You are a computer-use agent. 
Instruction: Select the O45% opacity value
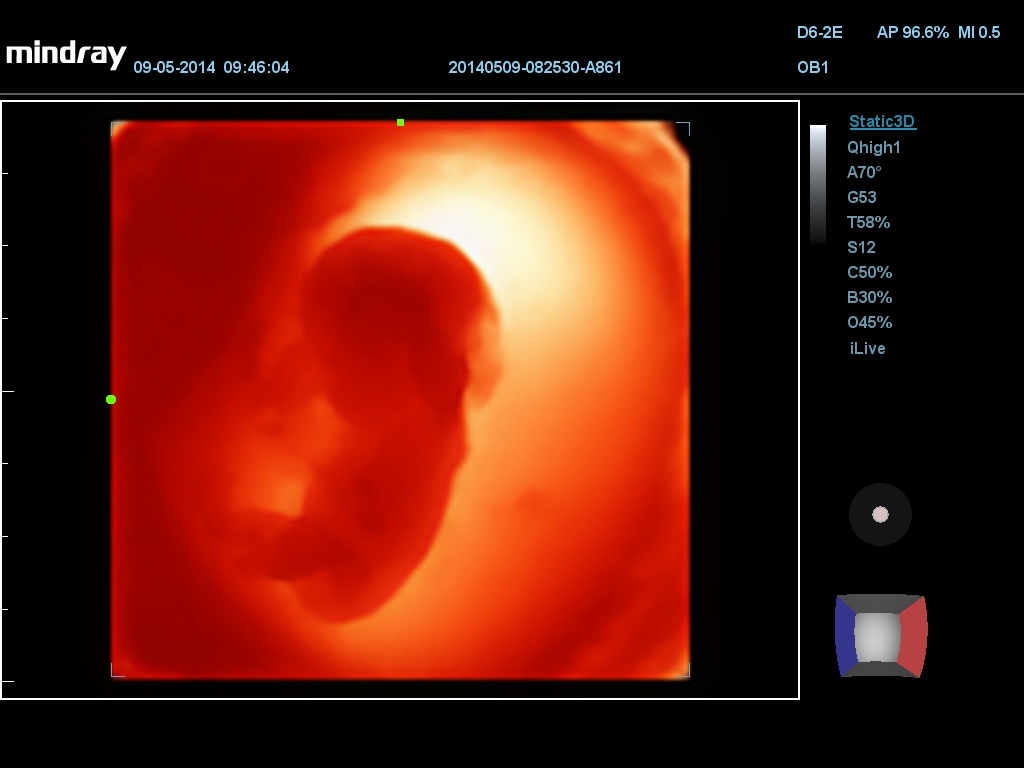coord(869,322)
